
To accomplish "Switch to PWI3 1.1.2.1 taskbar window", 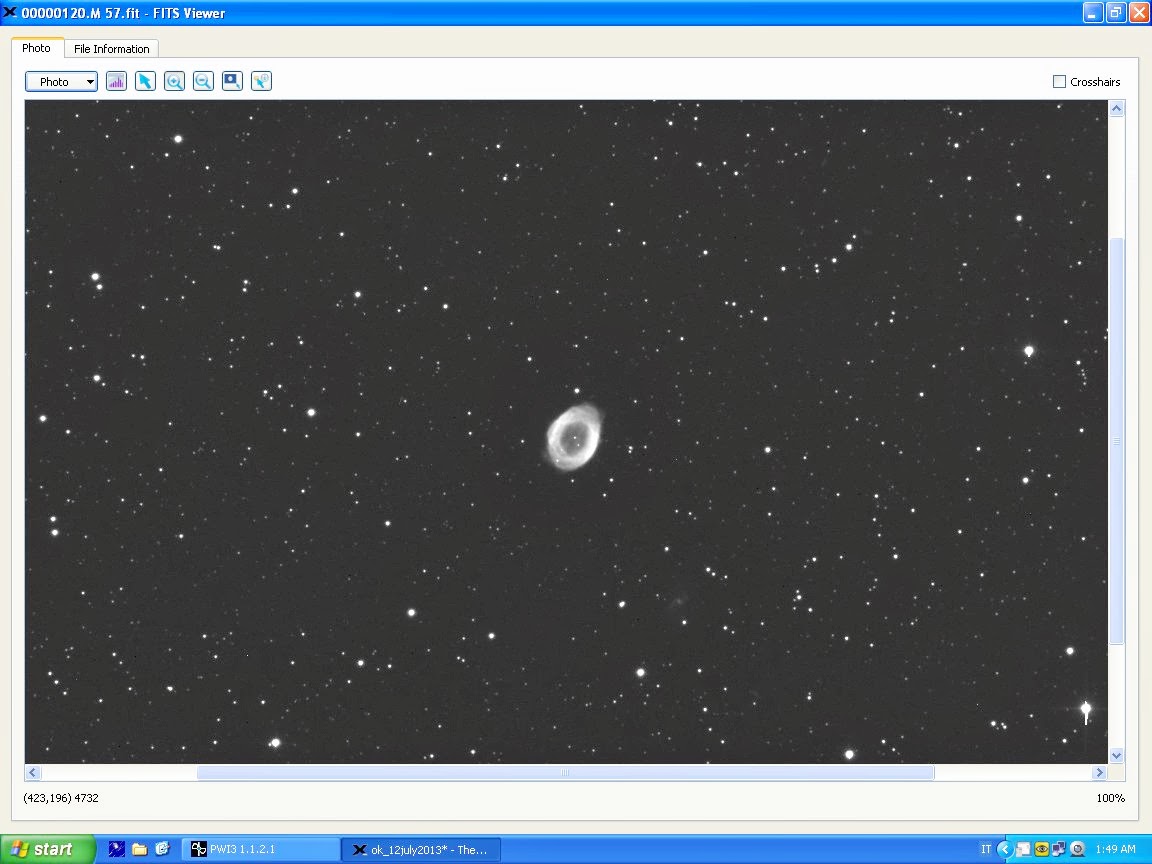I will coord(260,849).
